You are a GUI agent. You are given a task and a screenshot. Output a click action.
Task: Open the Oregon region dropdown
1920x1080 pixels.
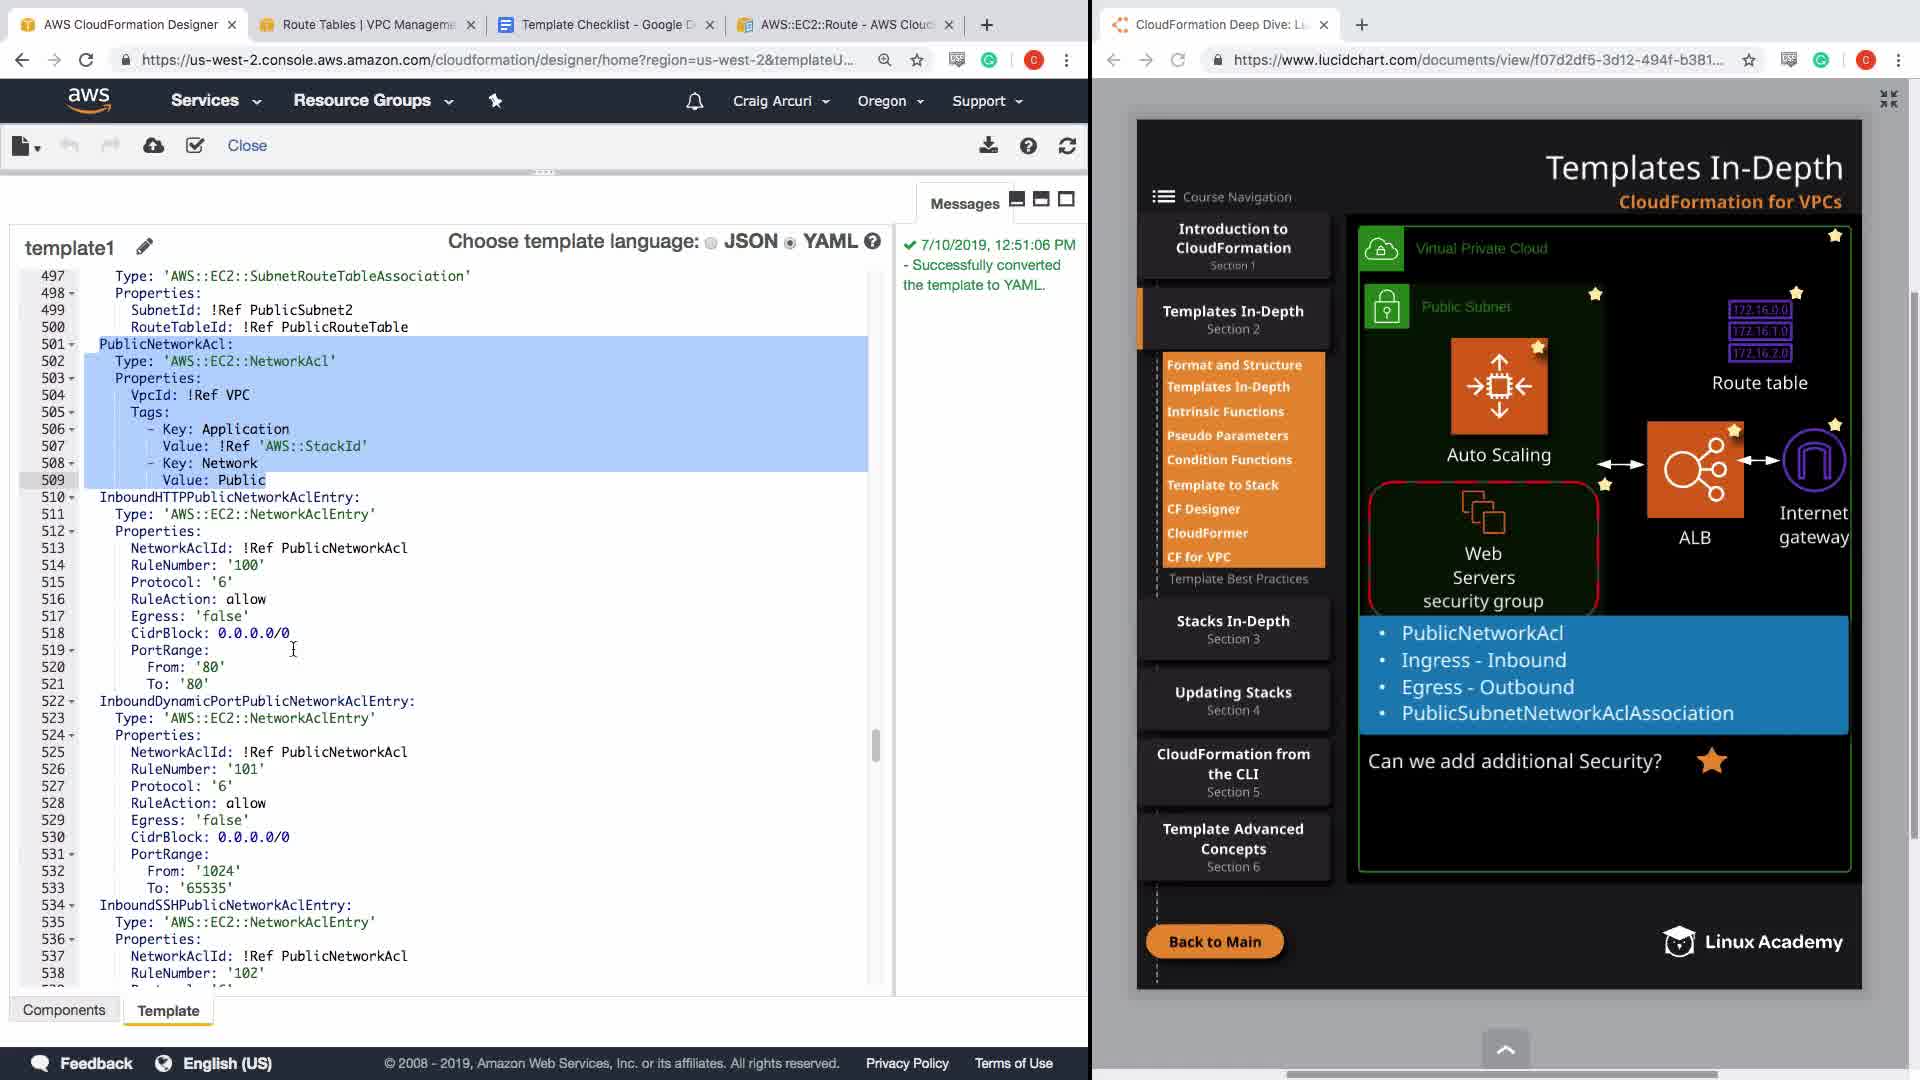[x=890, y=101]
